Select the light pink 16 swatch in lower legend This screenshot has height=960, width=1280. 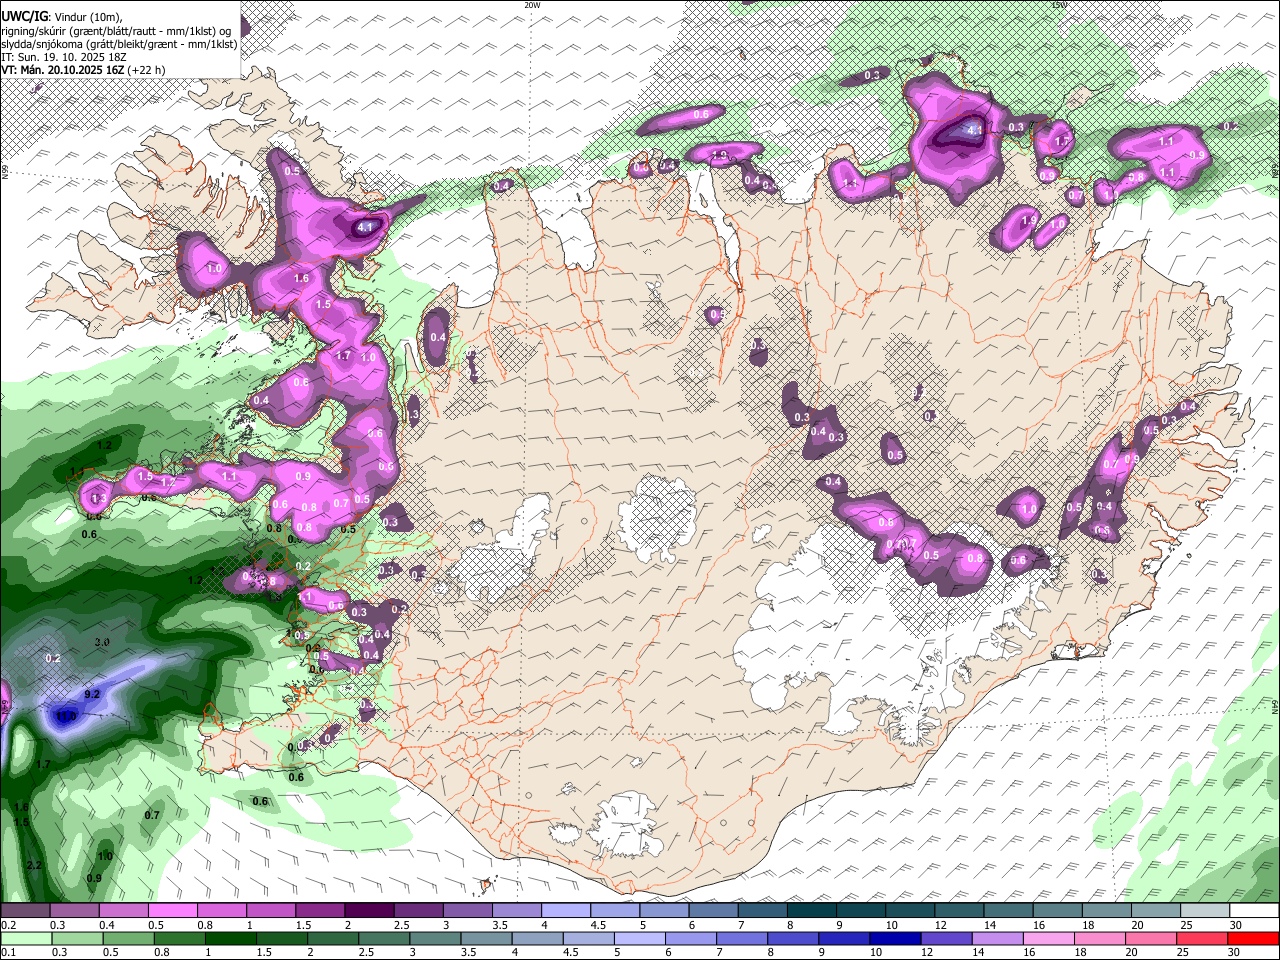point(1049,938)
